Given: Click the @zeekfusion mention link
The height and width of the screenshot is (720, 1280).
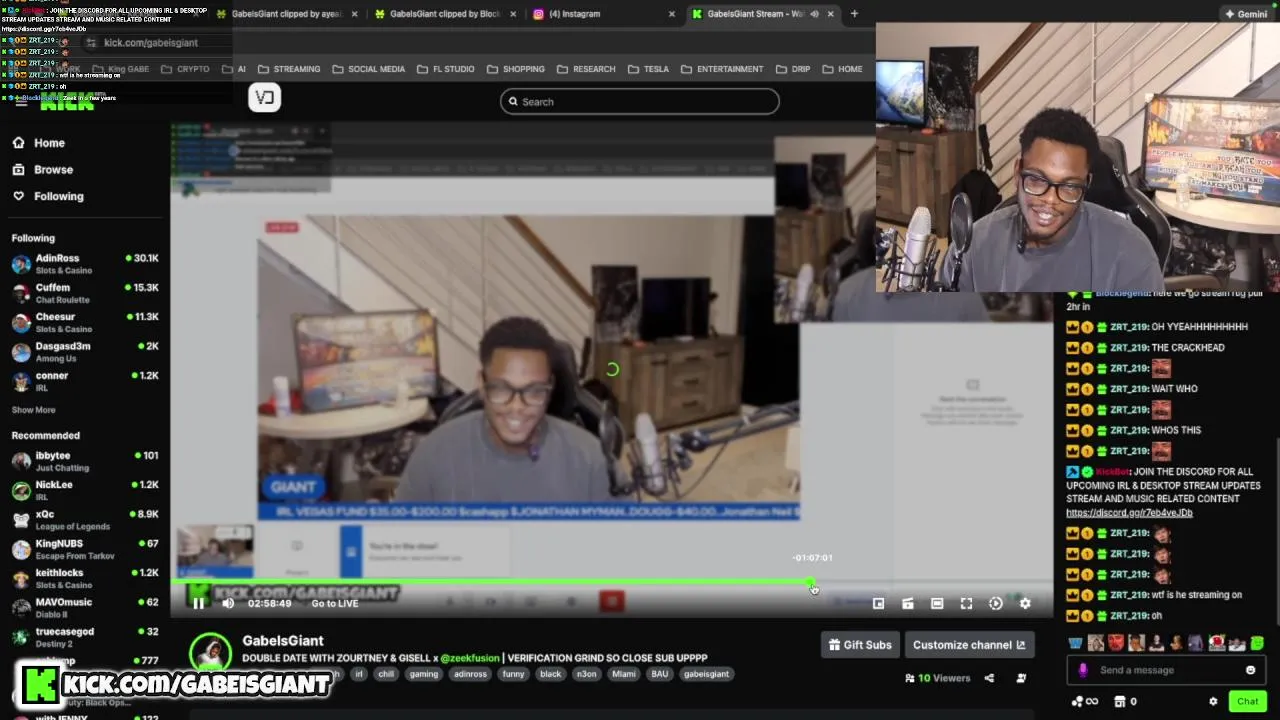Looking at the screenshot, I should [469, 658].
